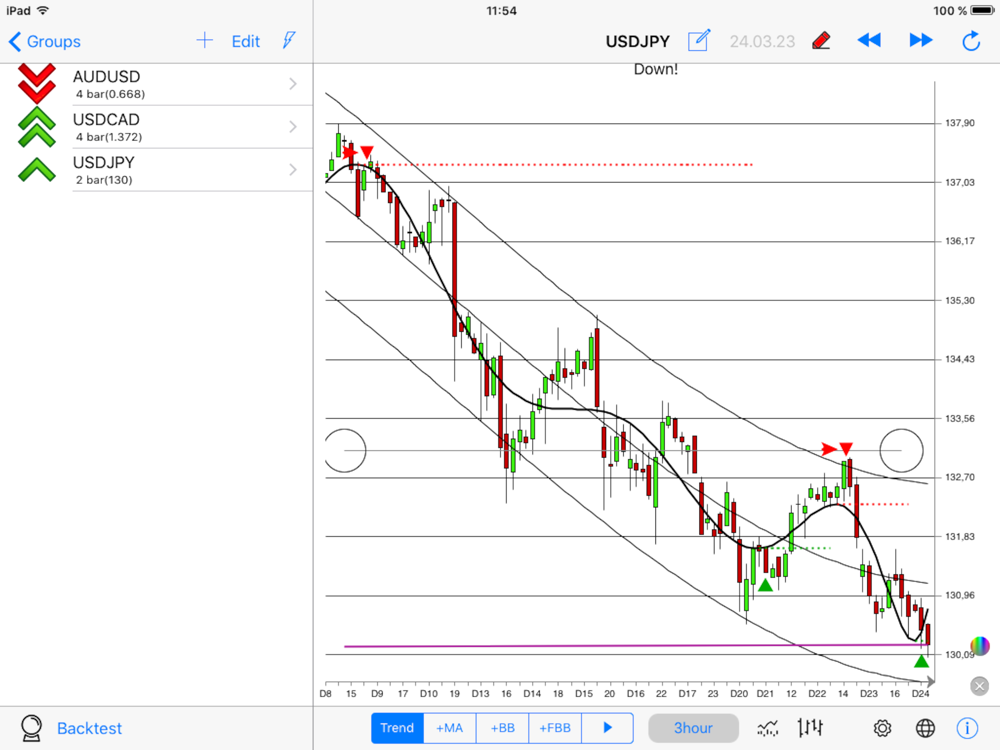Open the info button
Image resolution: width=1000 pixels, height=750 pixels.
coord(967,728)
